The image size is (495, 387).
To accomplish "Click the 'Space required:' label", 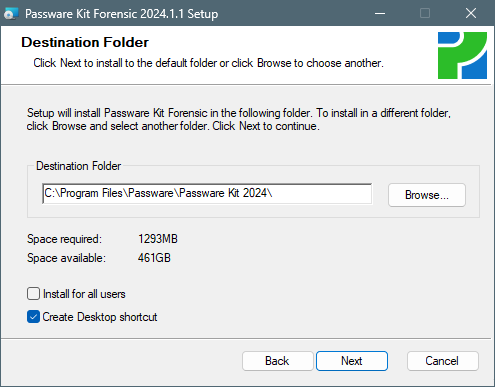I will 64,239.
